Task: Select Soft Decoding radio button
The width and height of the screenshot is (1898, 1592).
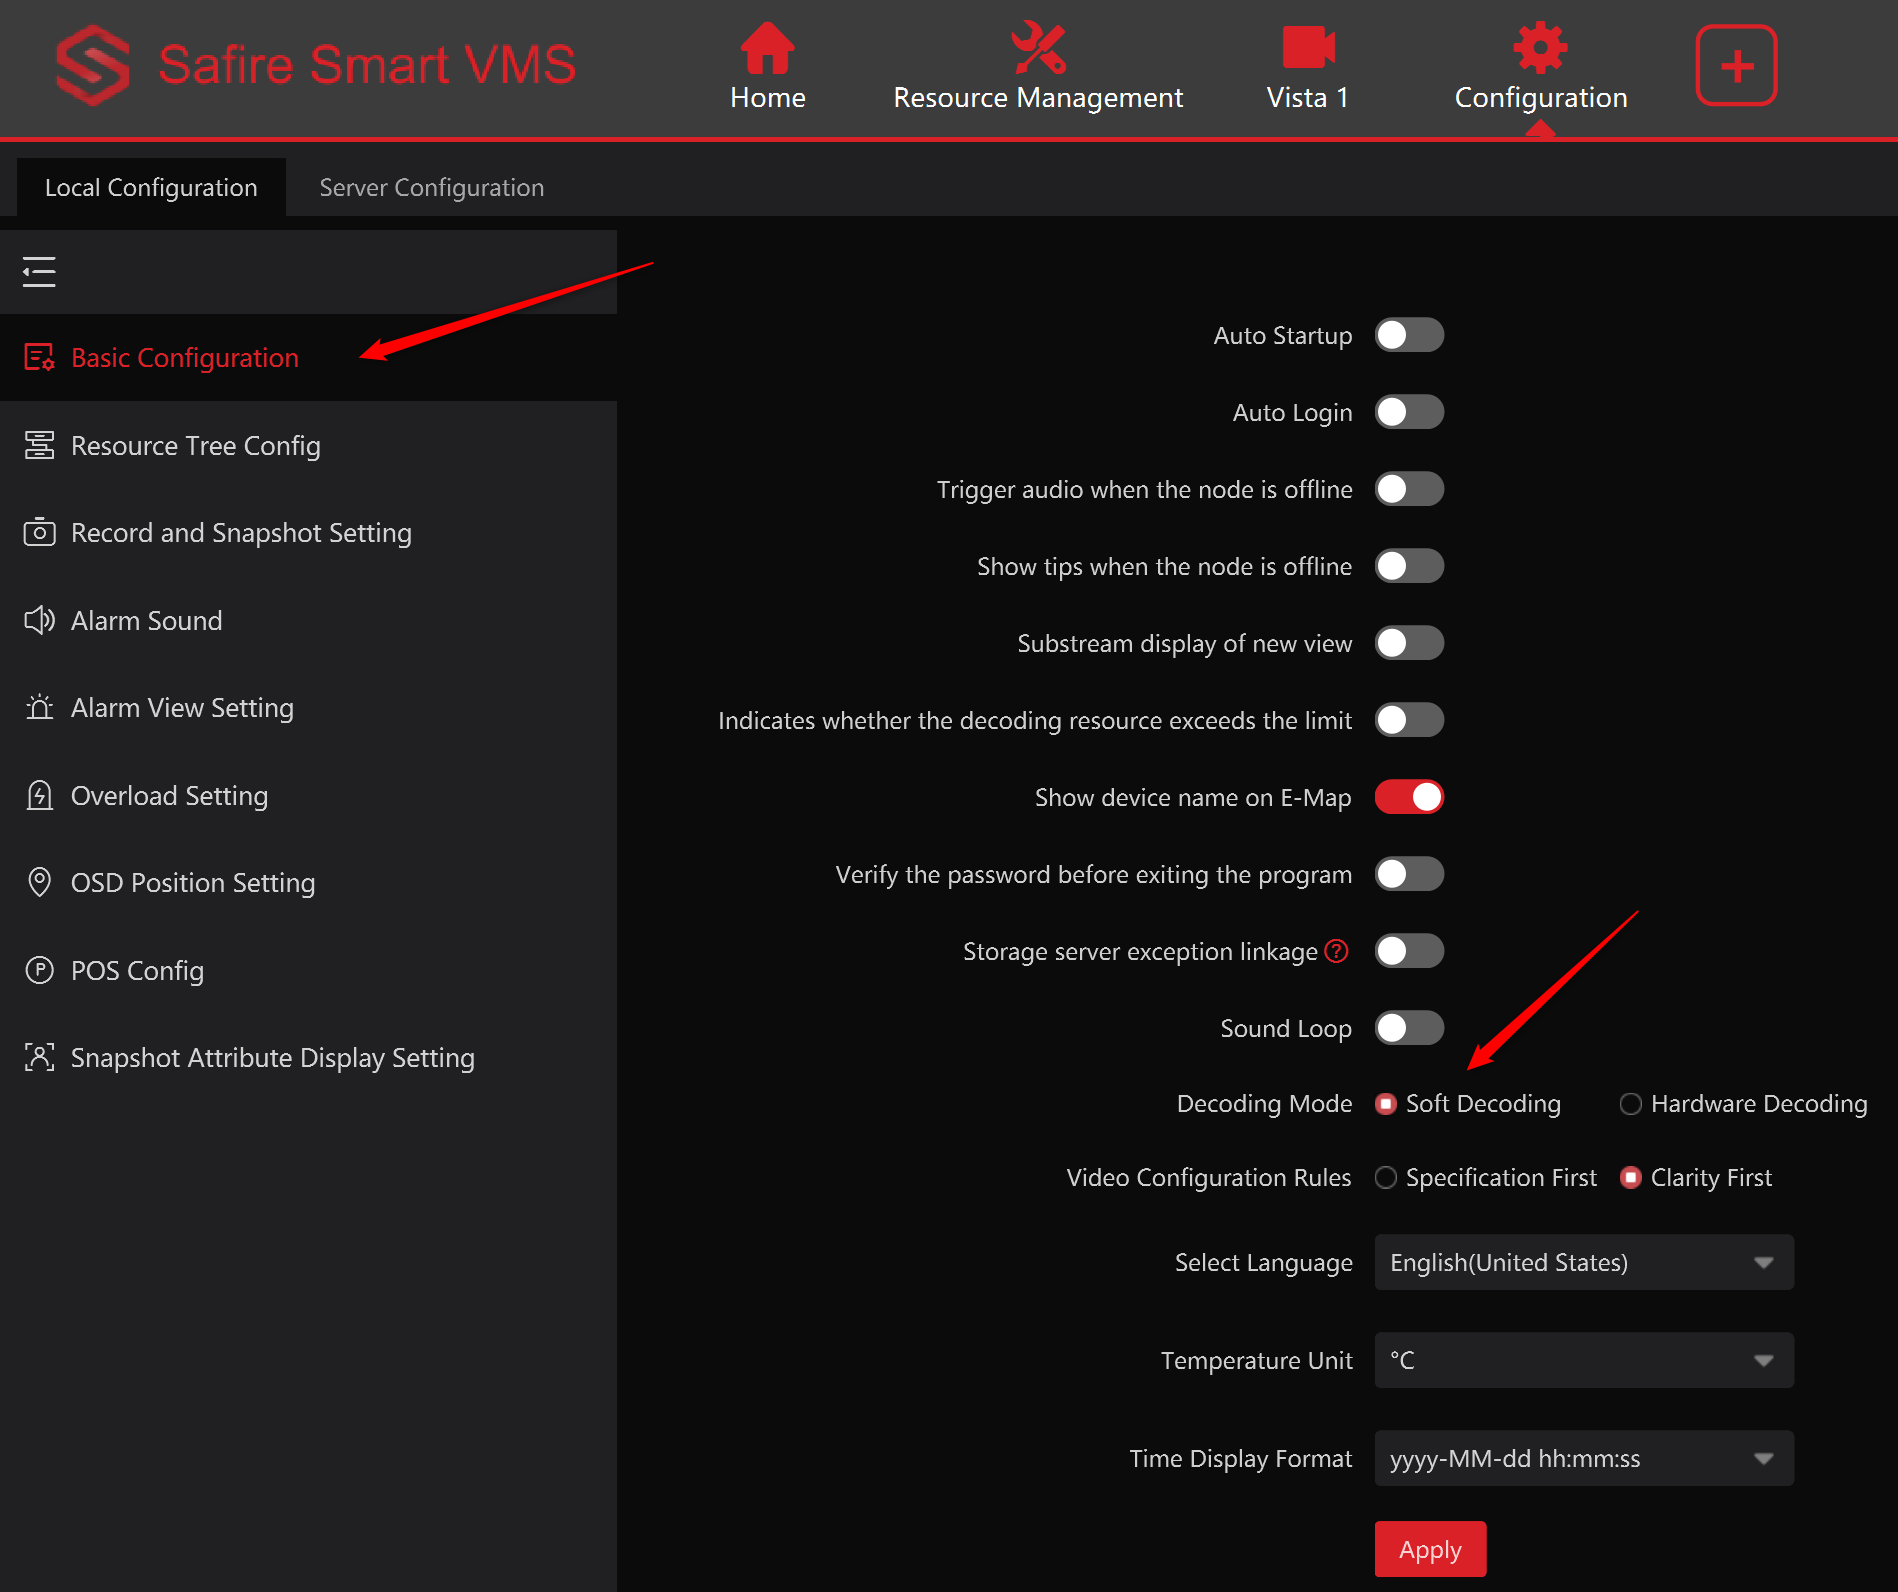Action: click(x=1386, y=1104)
